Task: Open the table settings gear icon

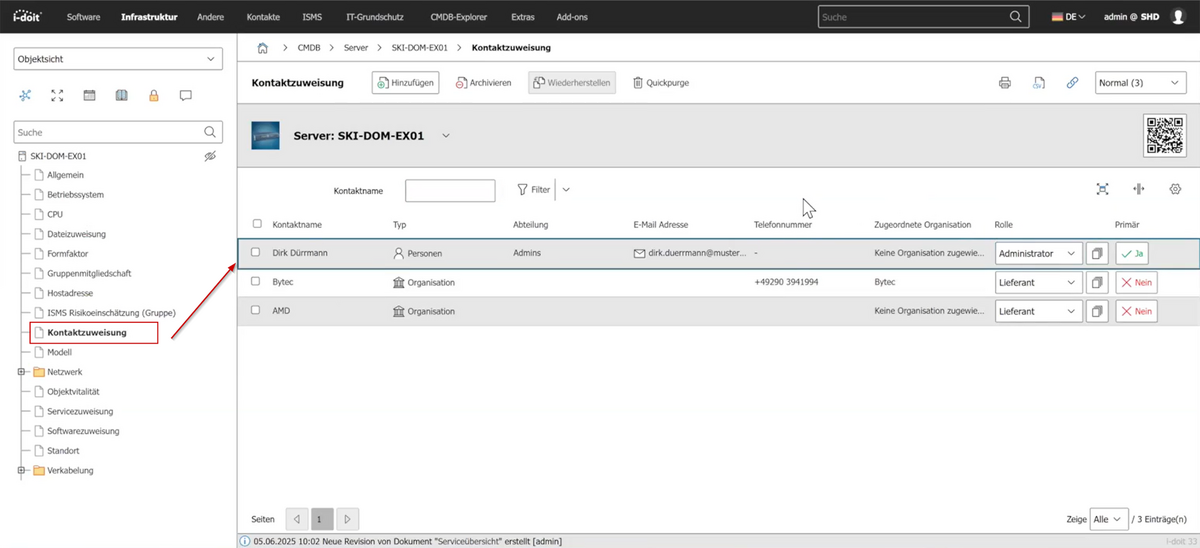Action: (x=1175, y=189)
